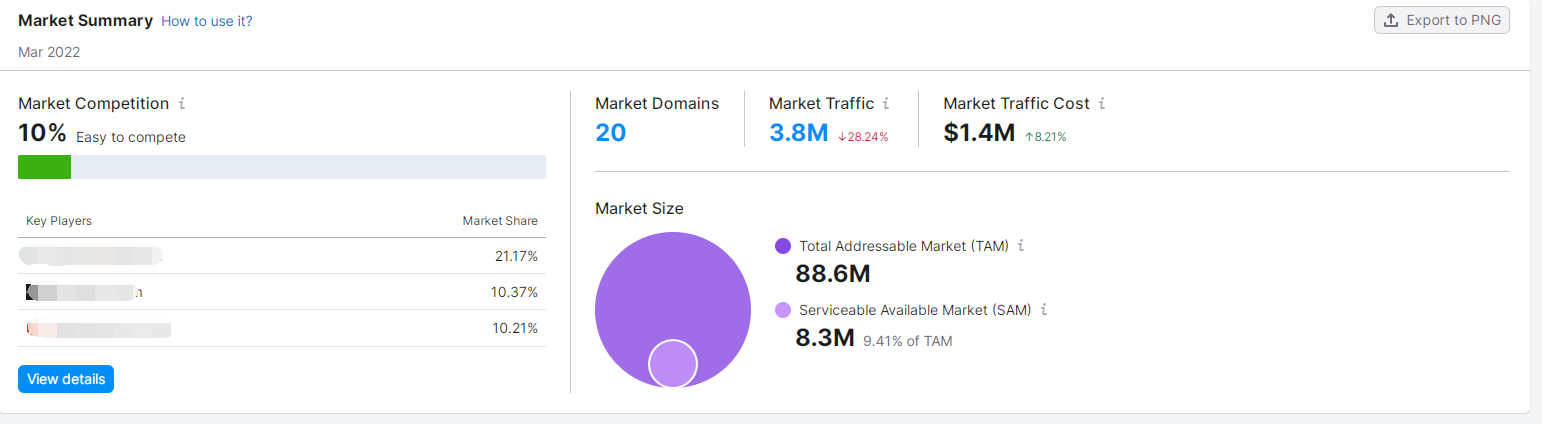The image size is (1542, 424).
Task: Click the light purple SAM legend dot
Action: pyautogui.click(x=783, y=310)
